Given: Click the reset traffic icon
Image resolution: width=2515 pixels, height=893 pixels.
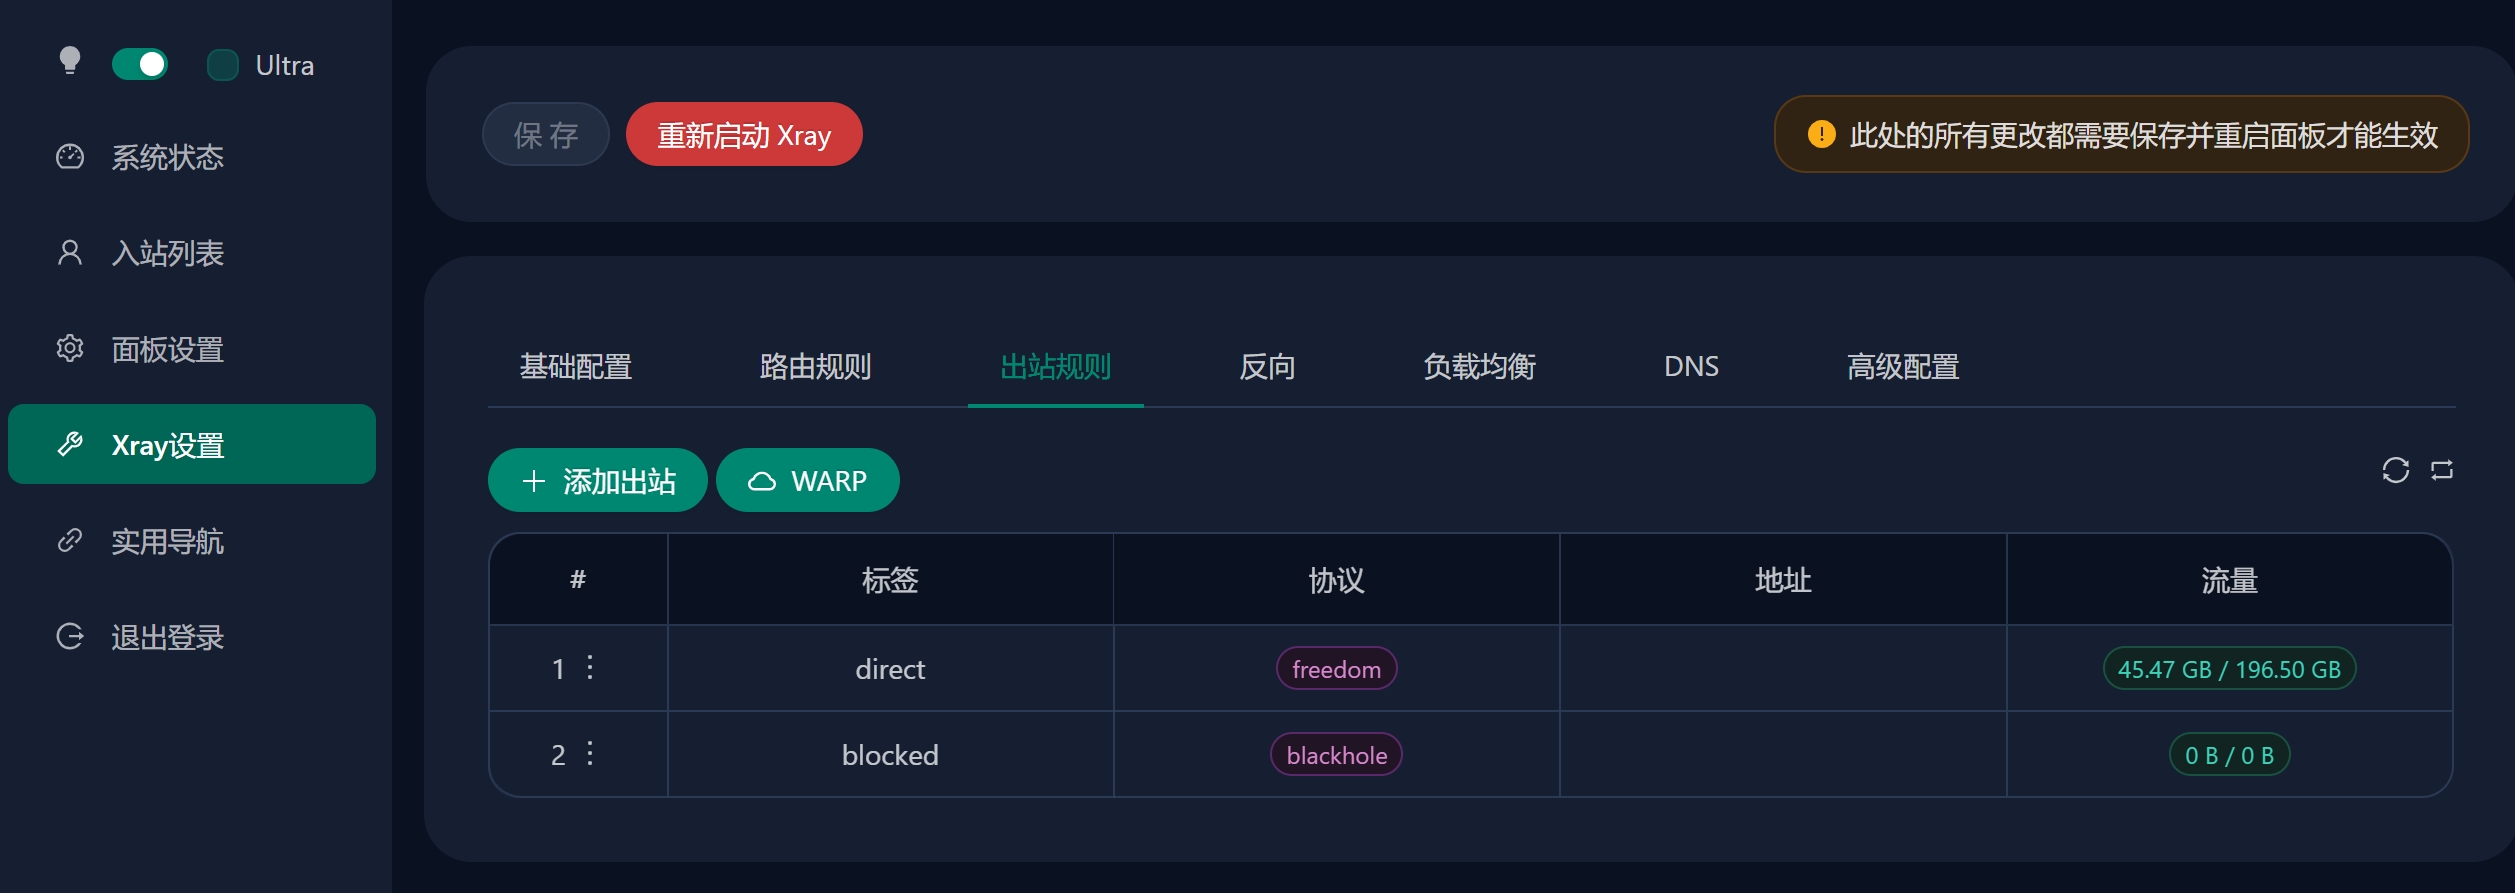Looking at the screenshot, I should [2442, 470].
